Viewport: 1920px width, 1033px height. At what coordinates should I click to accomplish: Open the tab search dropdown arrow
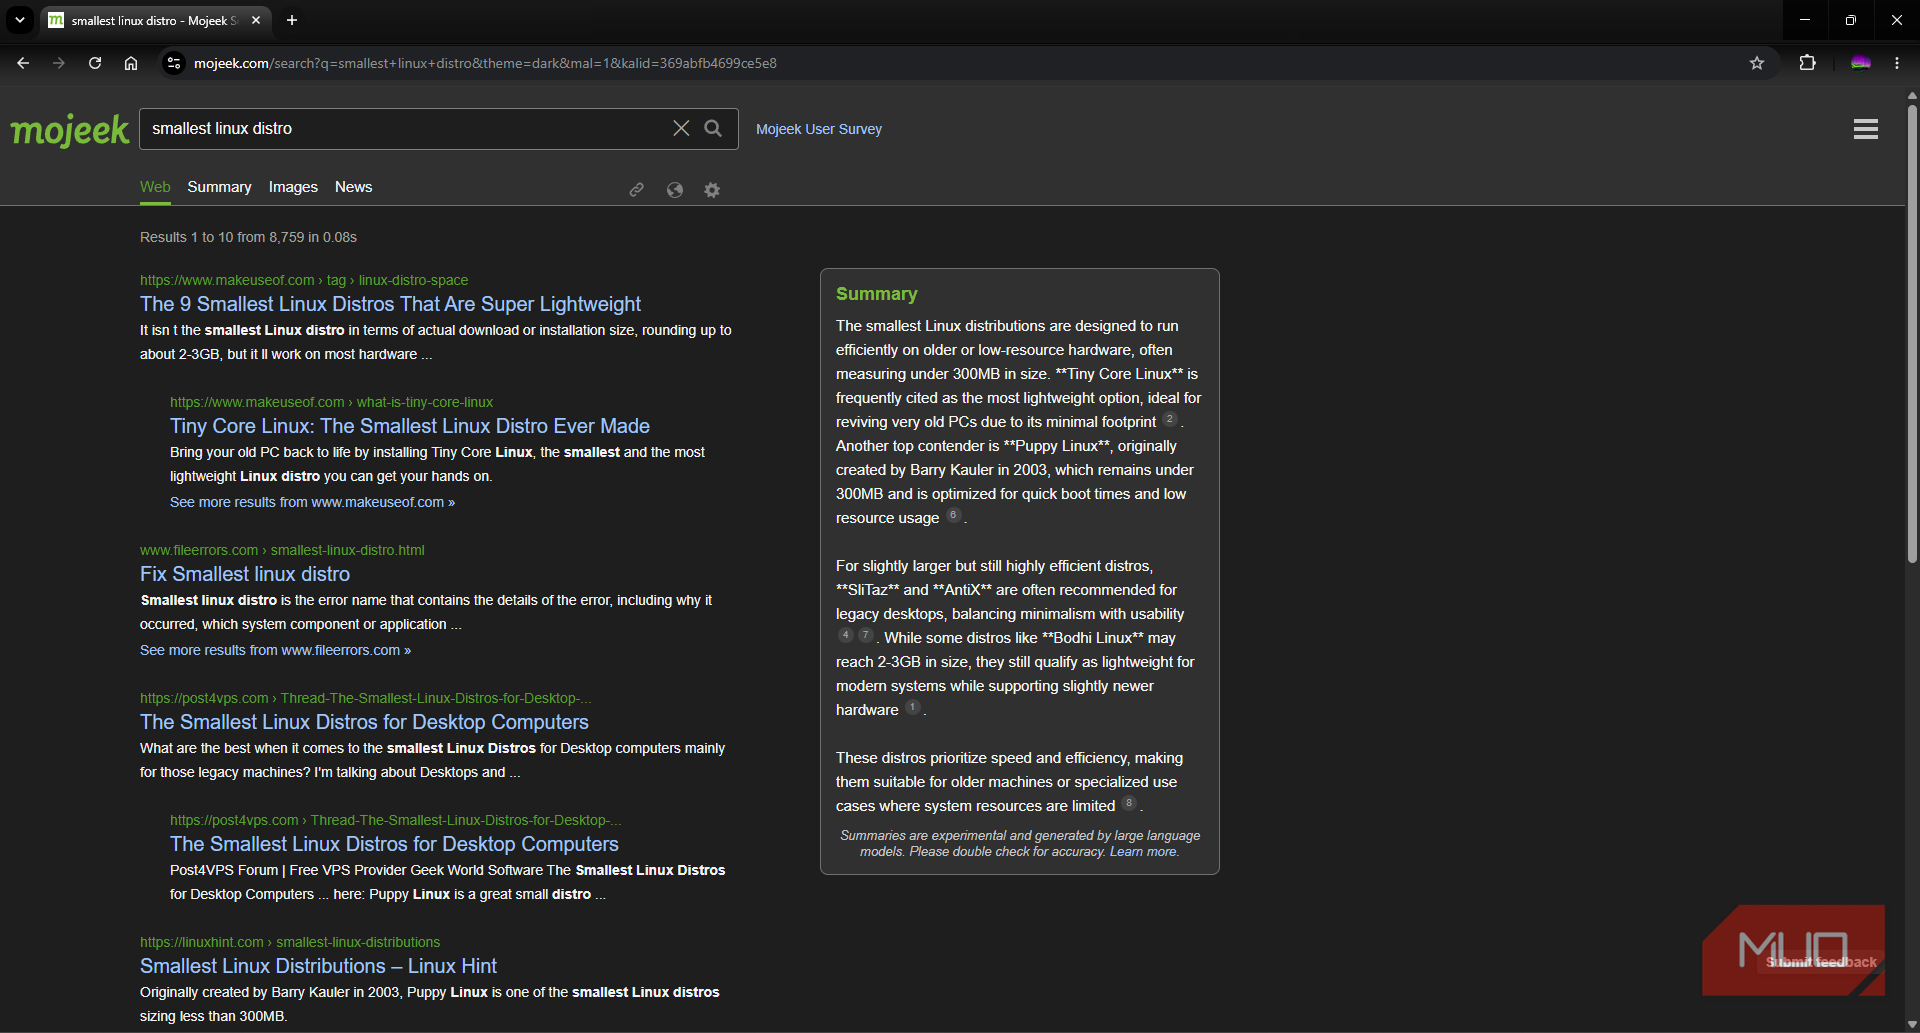pyautogui.click(x=19, y=20)
